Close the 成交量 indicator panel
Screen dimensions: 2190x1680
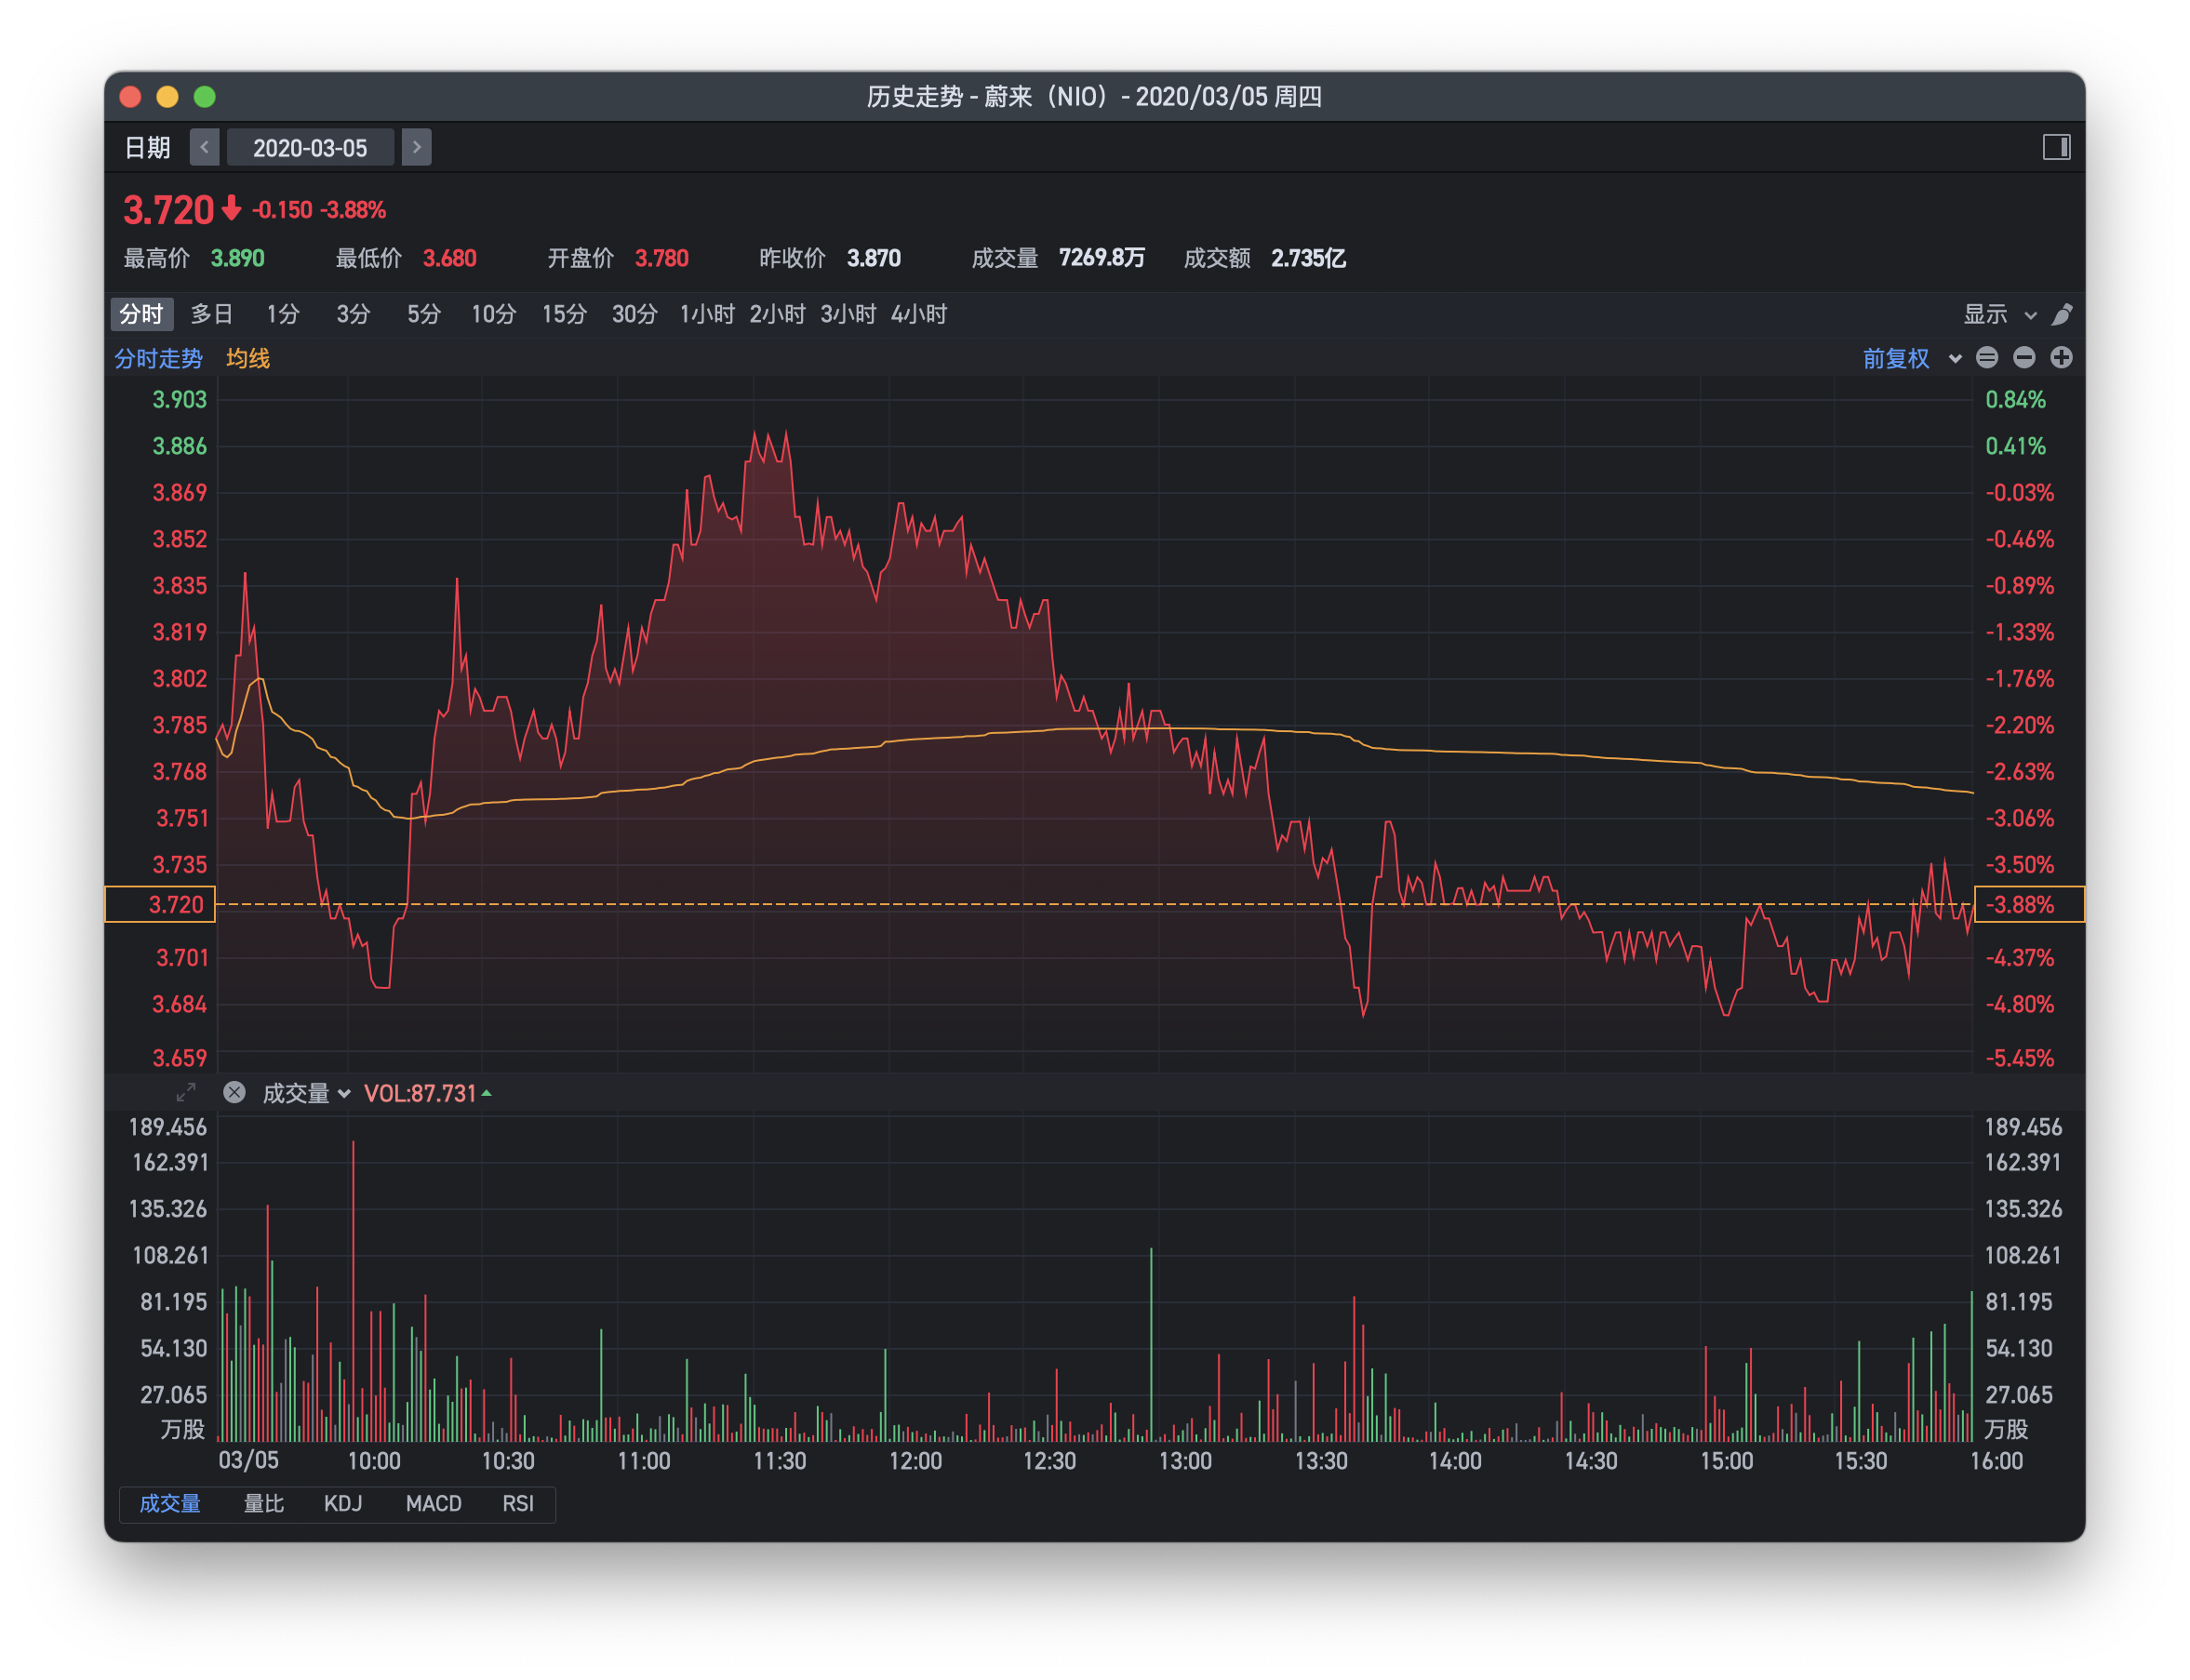[234, 1092]
